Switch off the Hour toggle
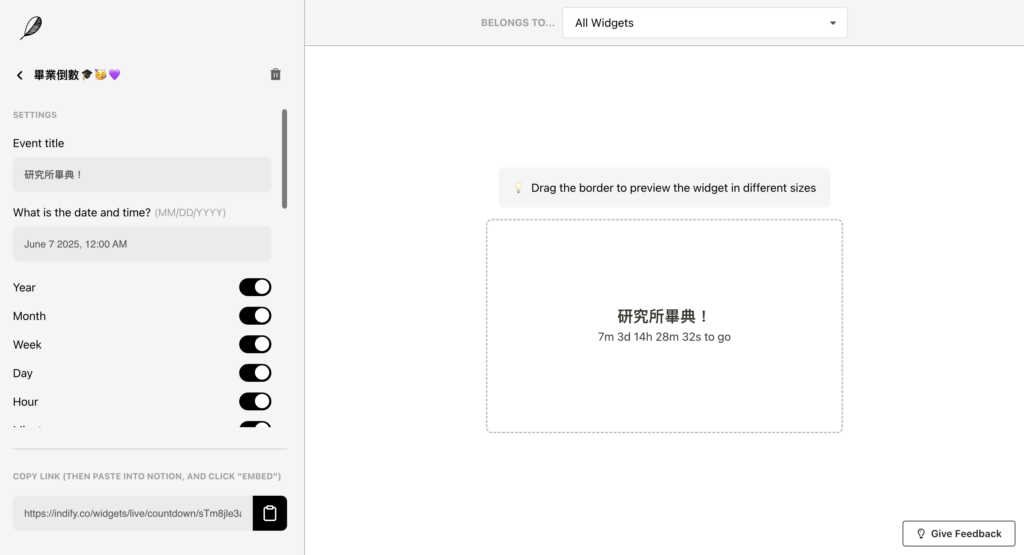 [x=255, y=401]
